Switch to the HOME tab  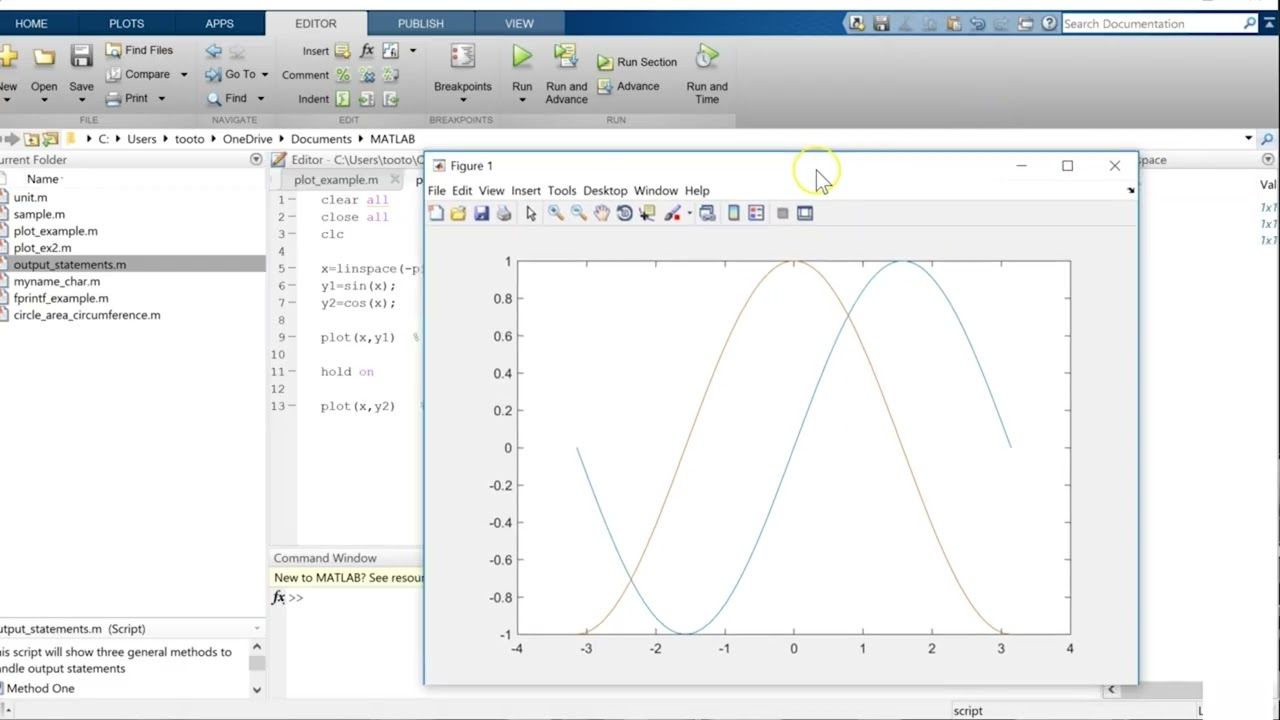click(x=31, y=23)
